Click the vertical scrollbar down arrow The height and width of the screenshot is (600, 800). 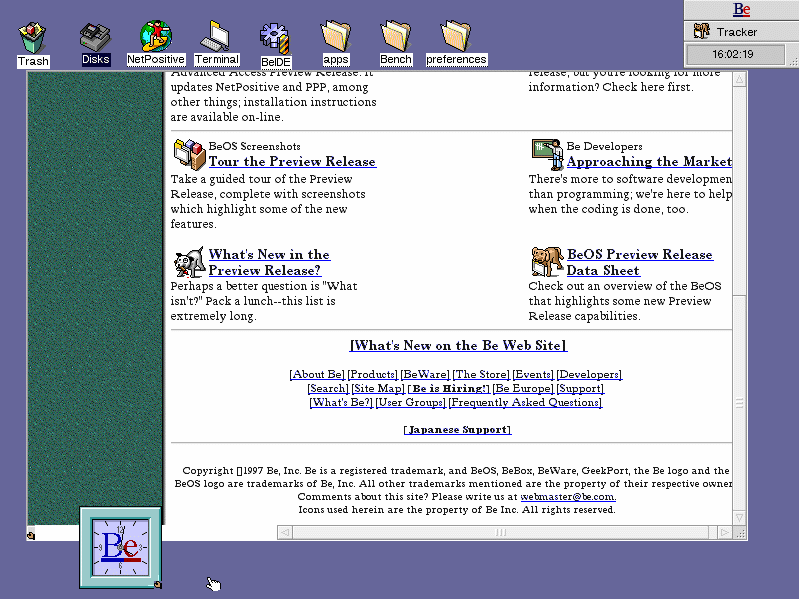coord(739,517)
